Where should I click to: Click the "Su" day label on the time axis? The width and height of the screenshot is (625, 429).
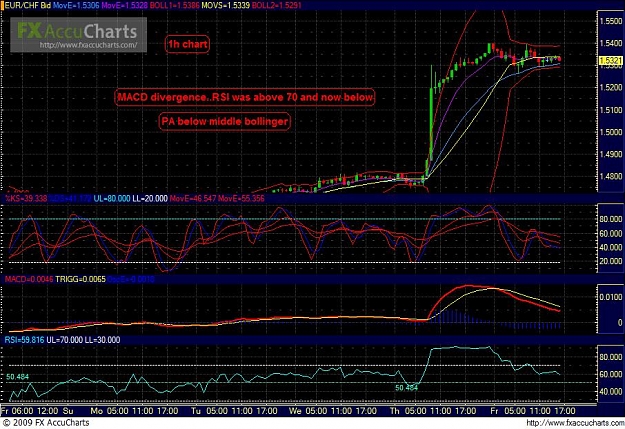68,411
